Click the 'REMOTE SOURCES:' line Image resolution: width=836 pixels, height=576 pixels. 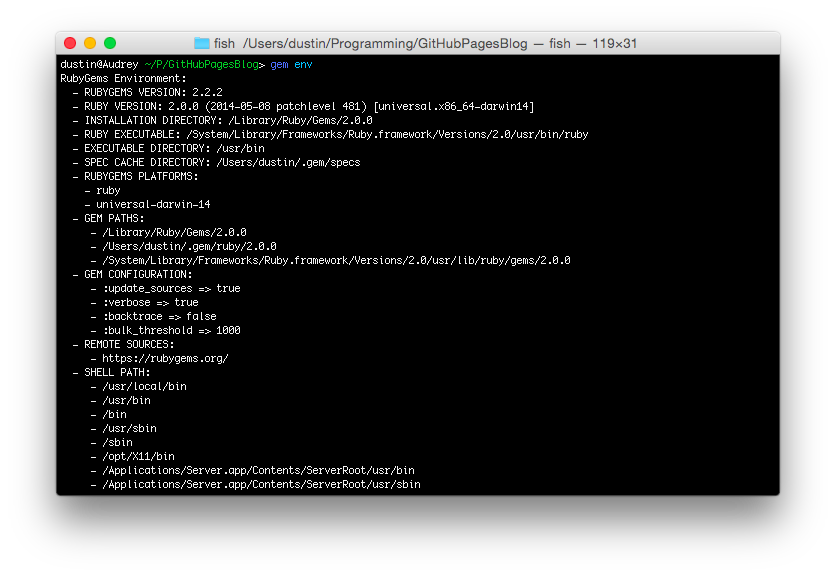tap(124, 344)
